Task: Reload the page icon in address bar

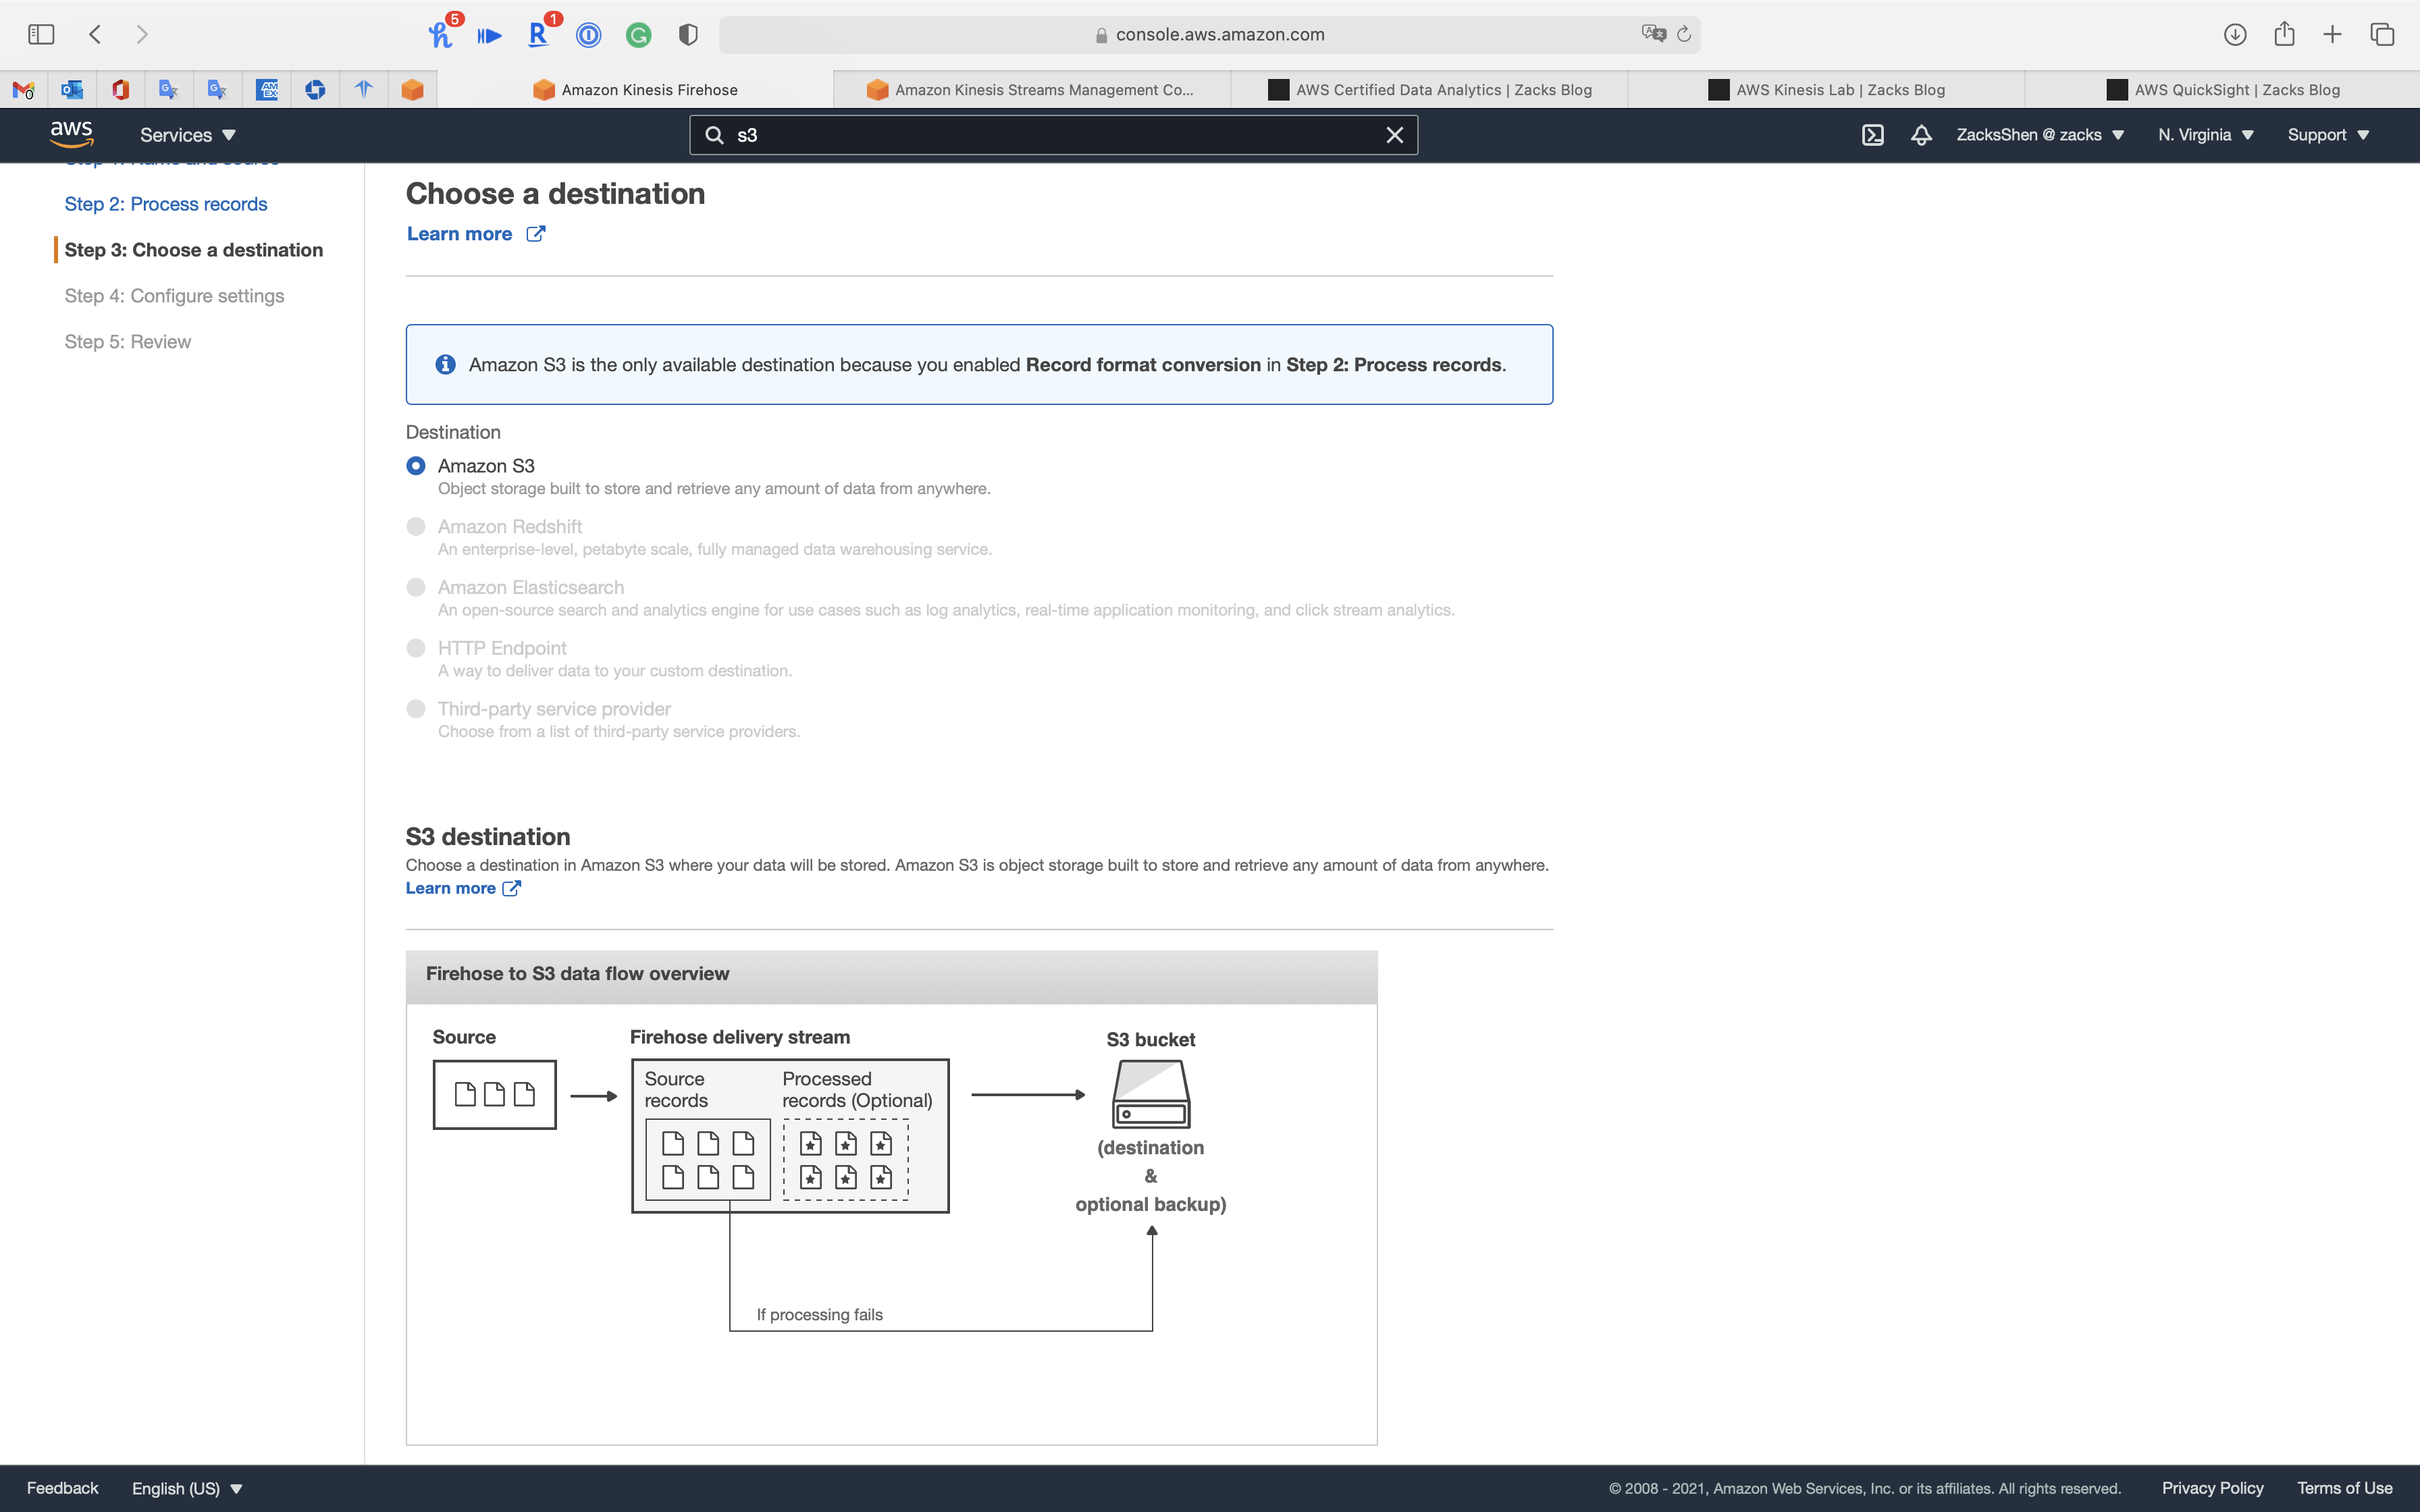Action: pyautogui.click(x=1684, y=34)
